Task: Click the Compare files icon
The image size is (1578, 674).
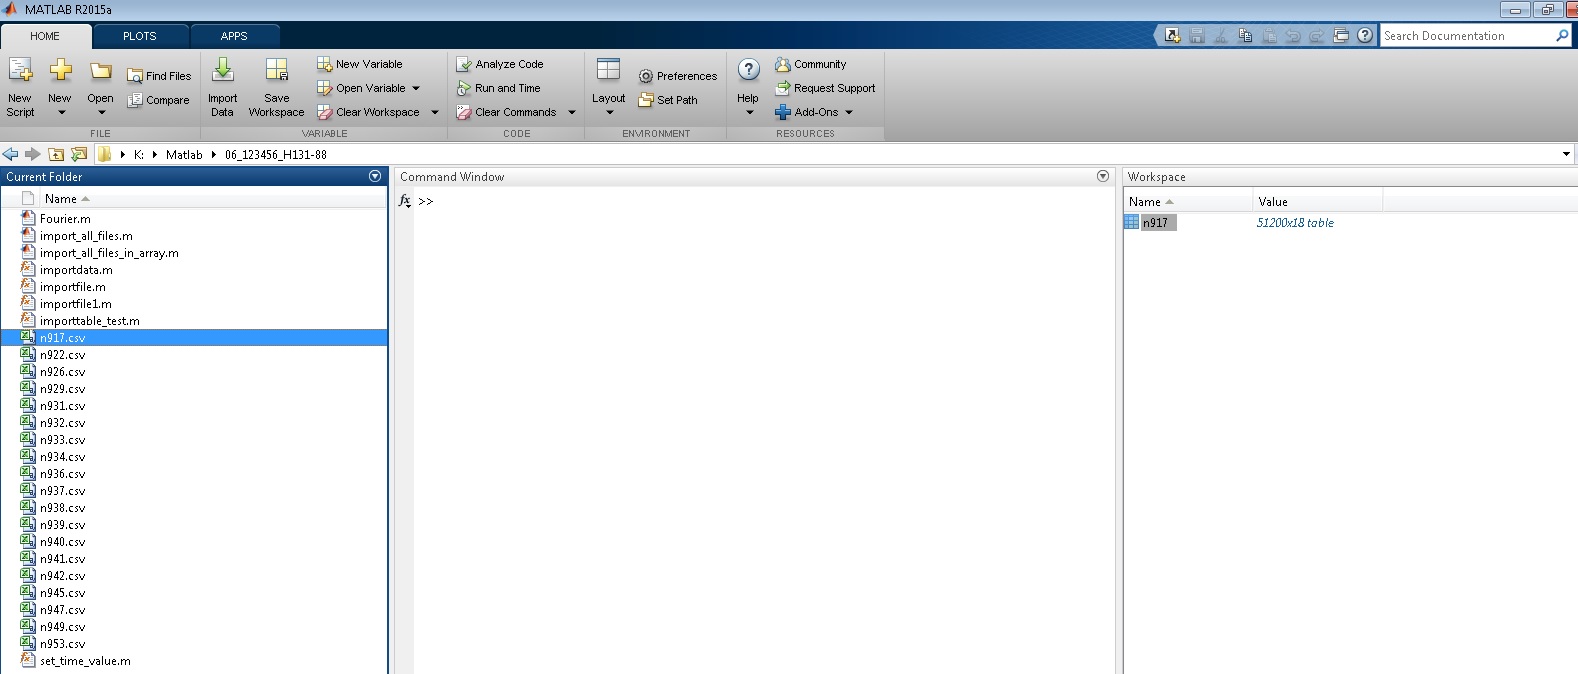Action: point(135,100)
